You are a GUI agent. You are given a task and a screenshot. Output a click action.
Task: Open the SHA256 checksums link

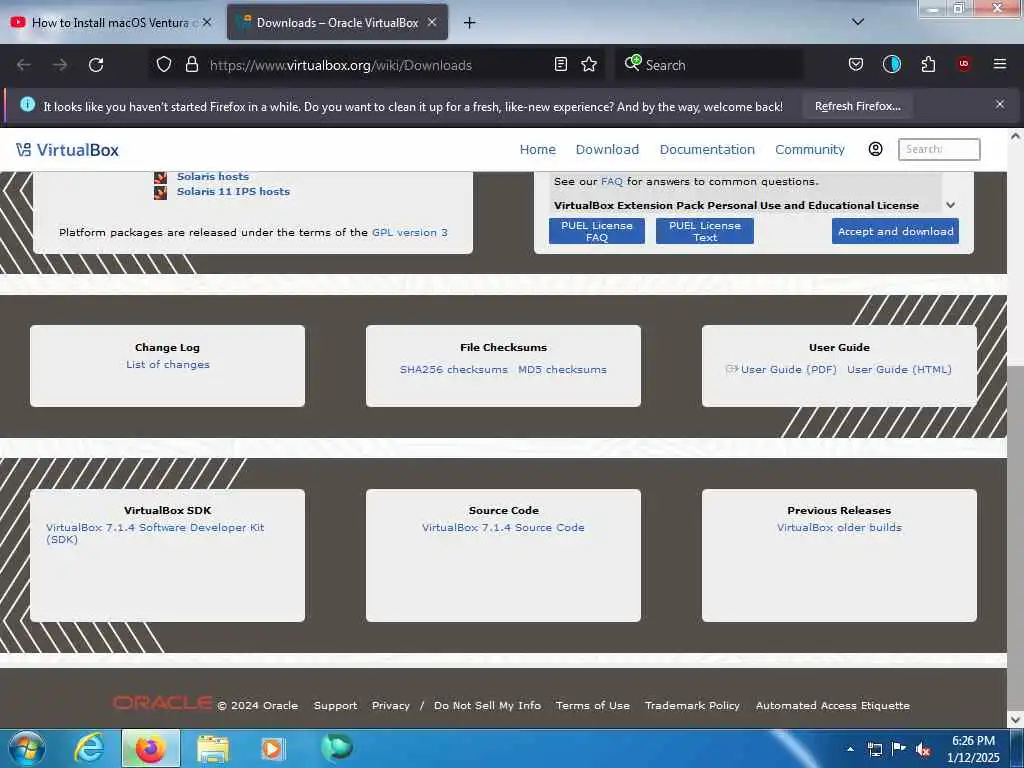[454, 370]
